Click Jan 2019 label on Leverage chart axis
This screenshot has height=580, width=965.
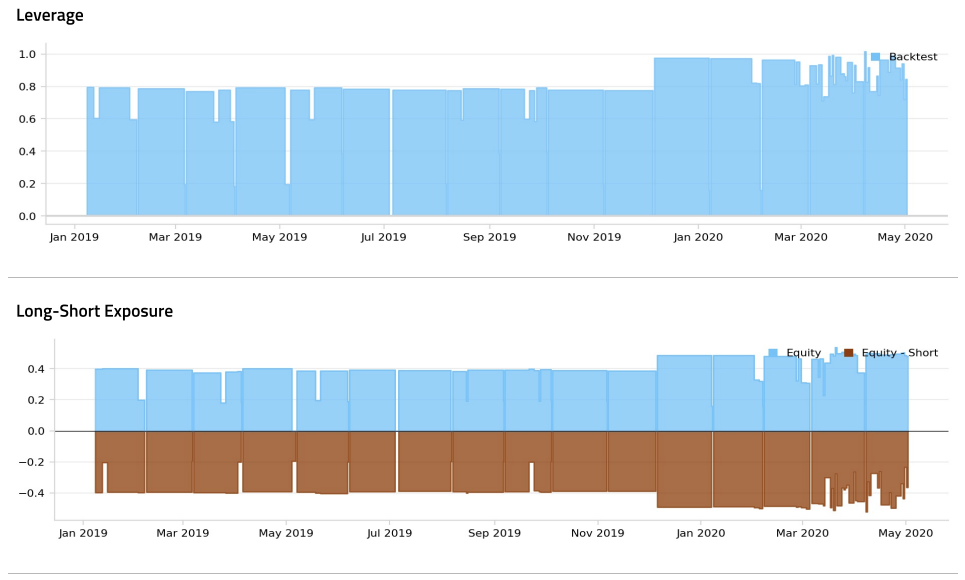pos(75,237)
